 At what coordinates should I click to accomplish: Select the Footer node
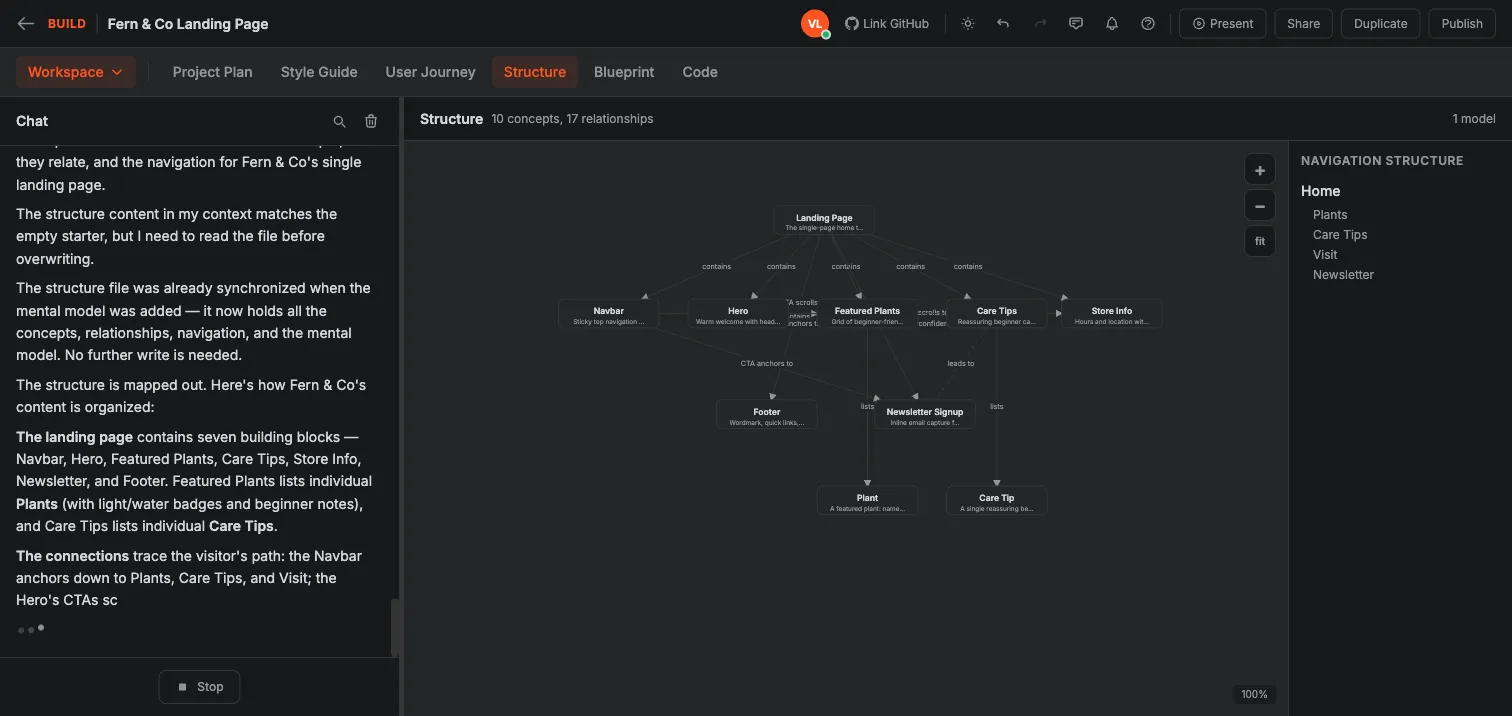tap(766, 415)
